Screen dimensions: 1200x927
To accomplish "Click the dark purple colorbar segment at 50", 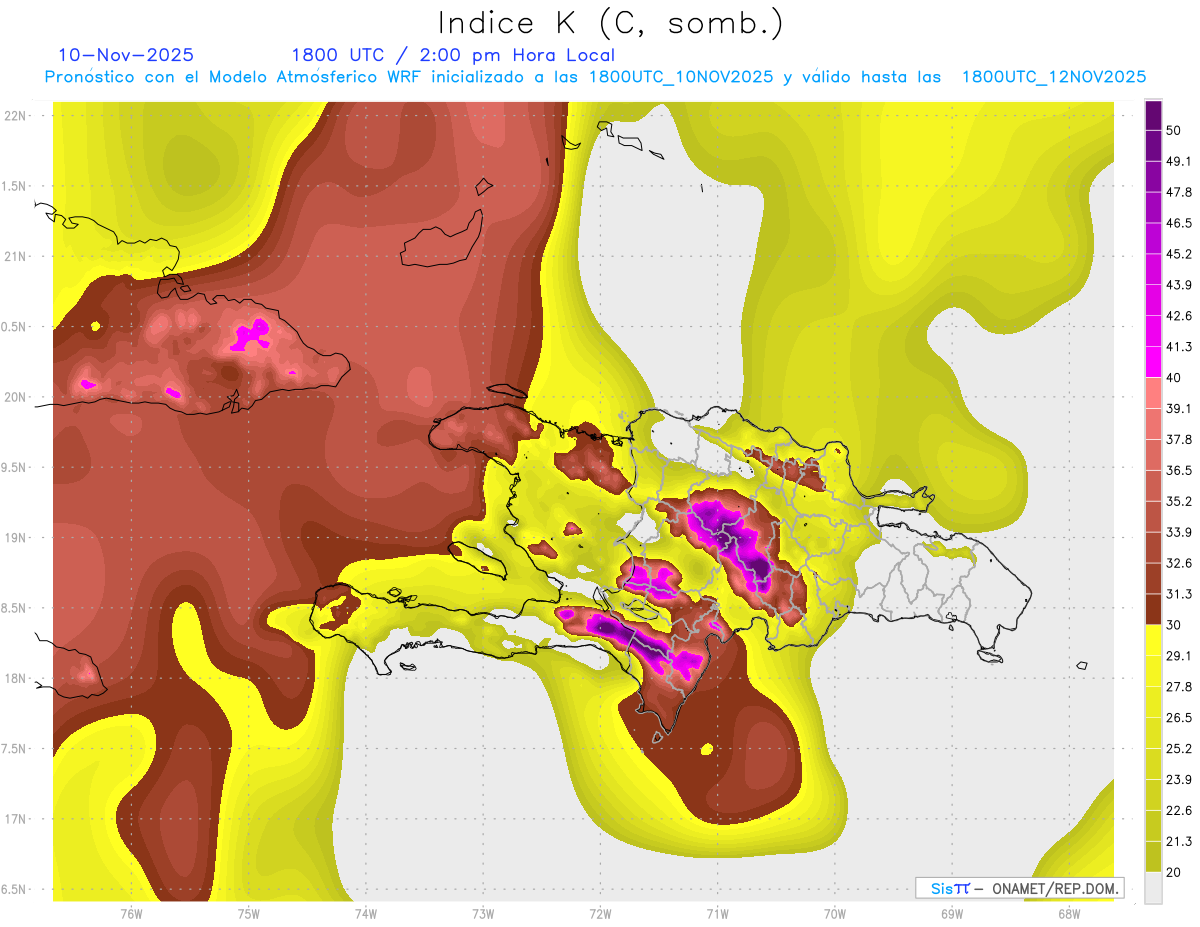I will click(1153, 115).
